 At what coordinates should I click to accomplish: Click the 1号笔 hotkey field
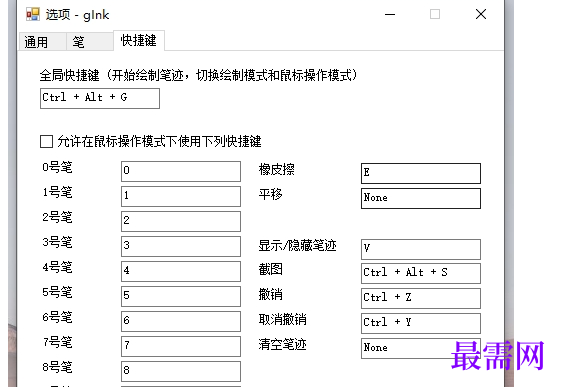tap(181, 196)
